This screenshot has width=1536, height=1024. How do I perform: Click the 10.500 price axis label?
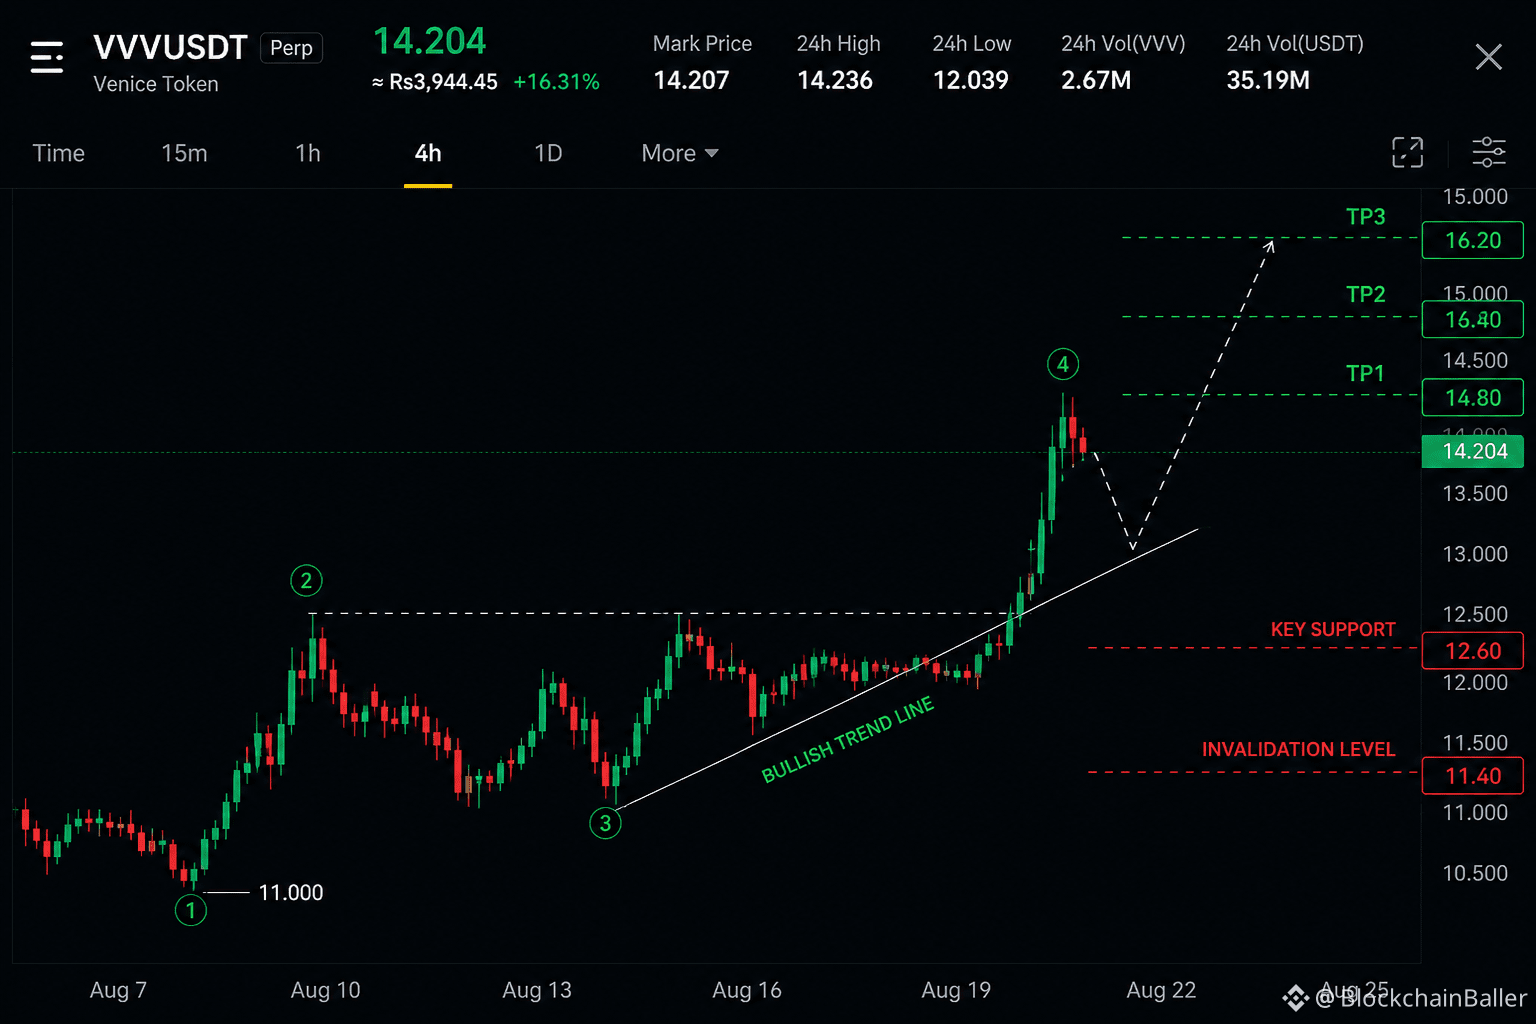coord(1475,873)
